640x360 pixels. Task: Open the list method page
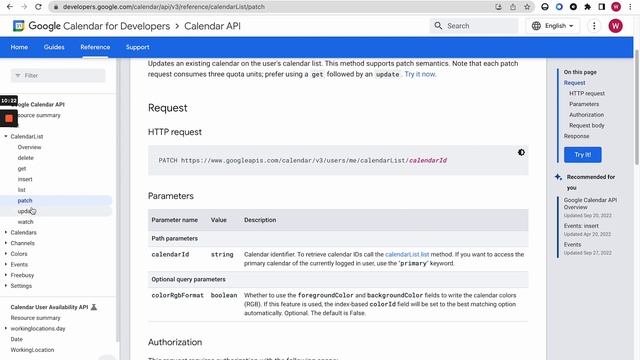tap(22, 190)
